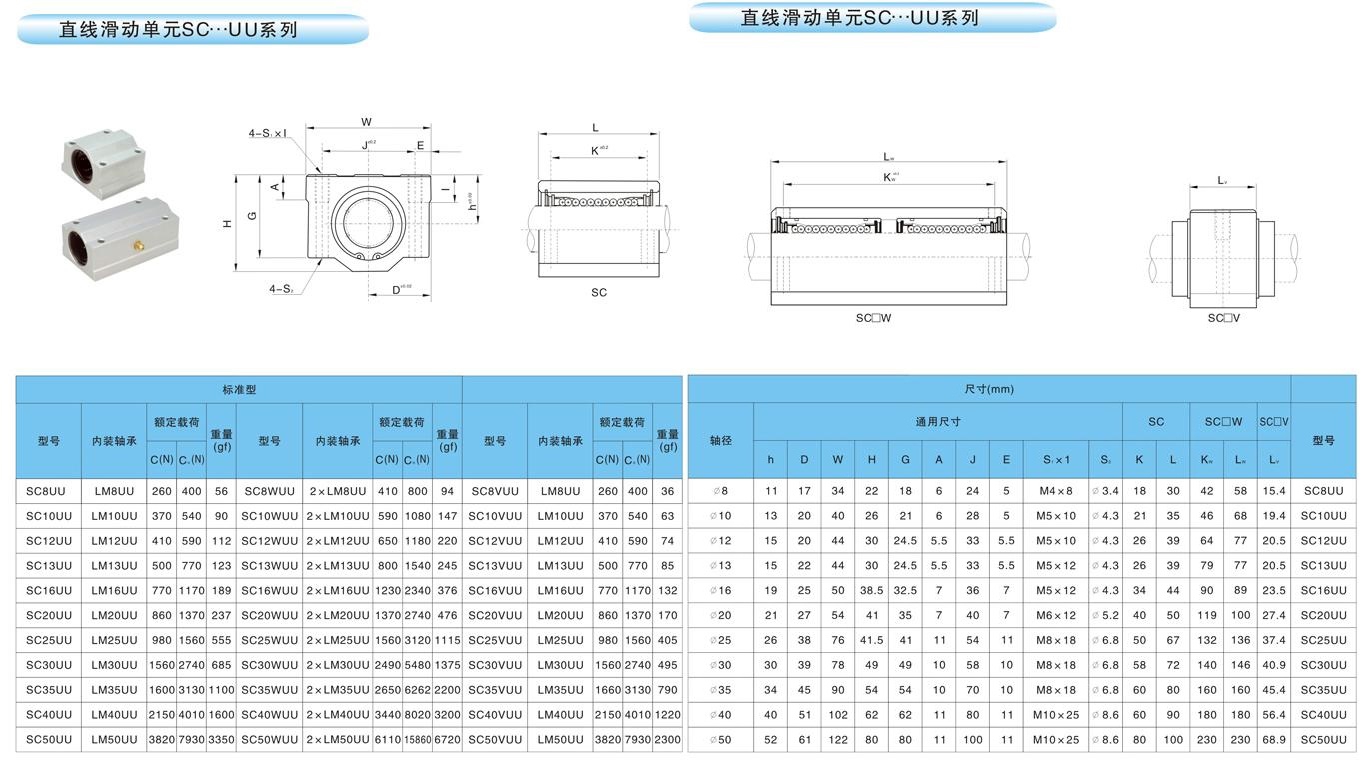This screenshot has width=1370, height=765.
Task: Click the 41.5 value in the H column
Action: click(871, 640)
